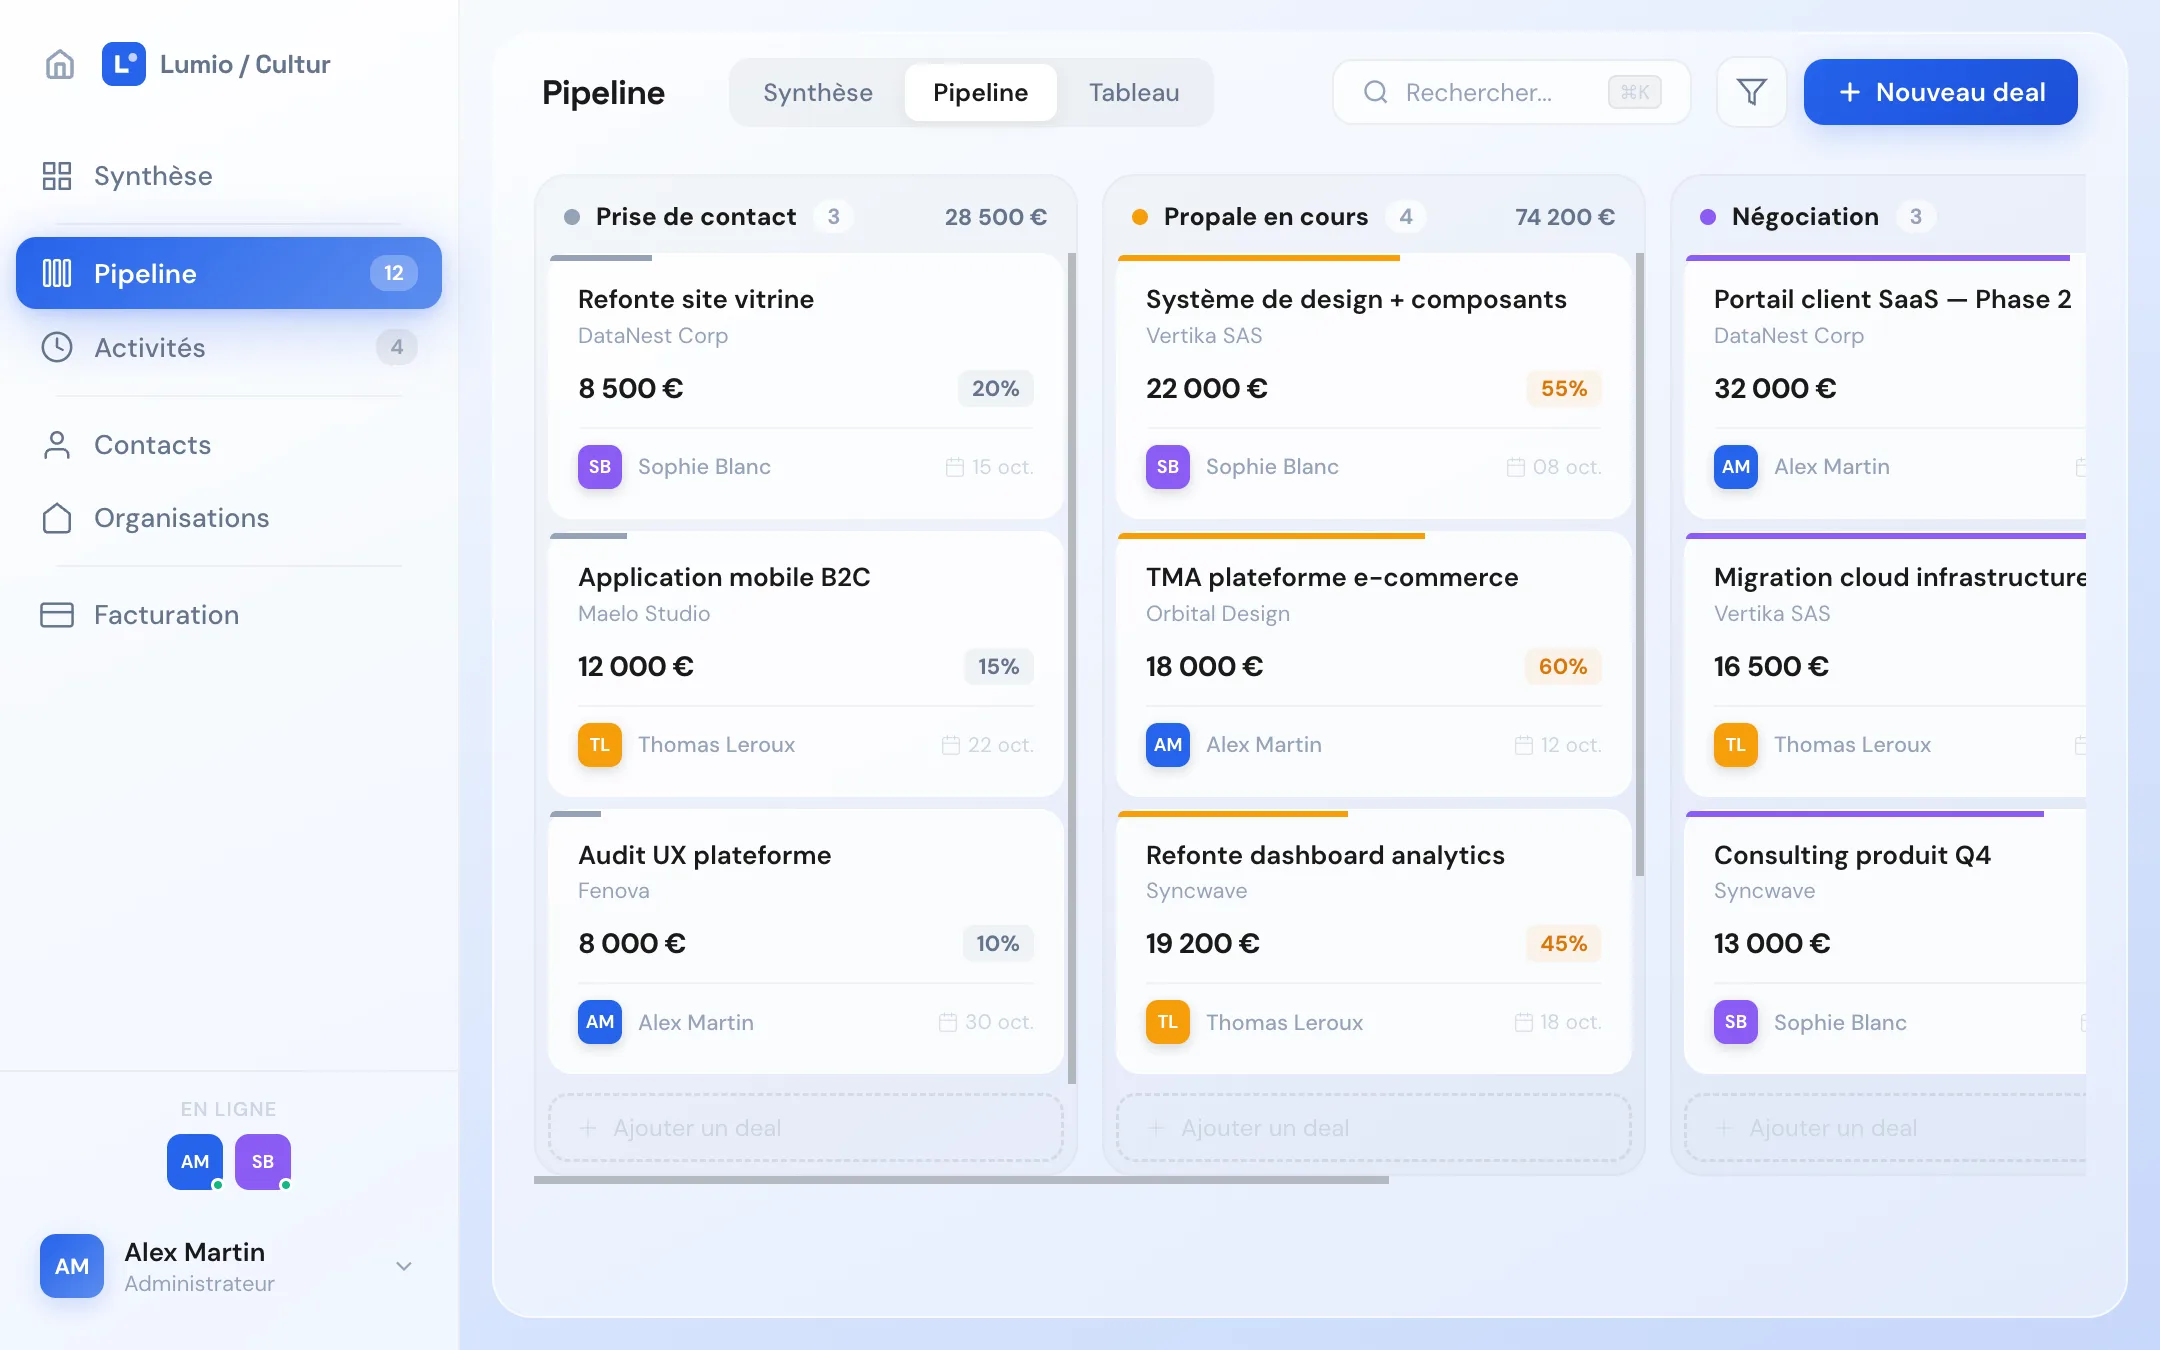Select the Pipeline tab in header
The height and width of the screenshot is (1350, 2160).
[x=980, y=92]
